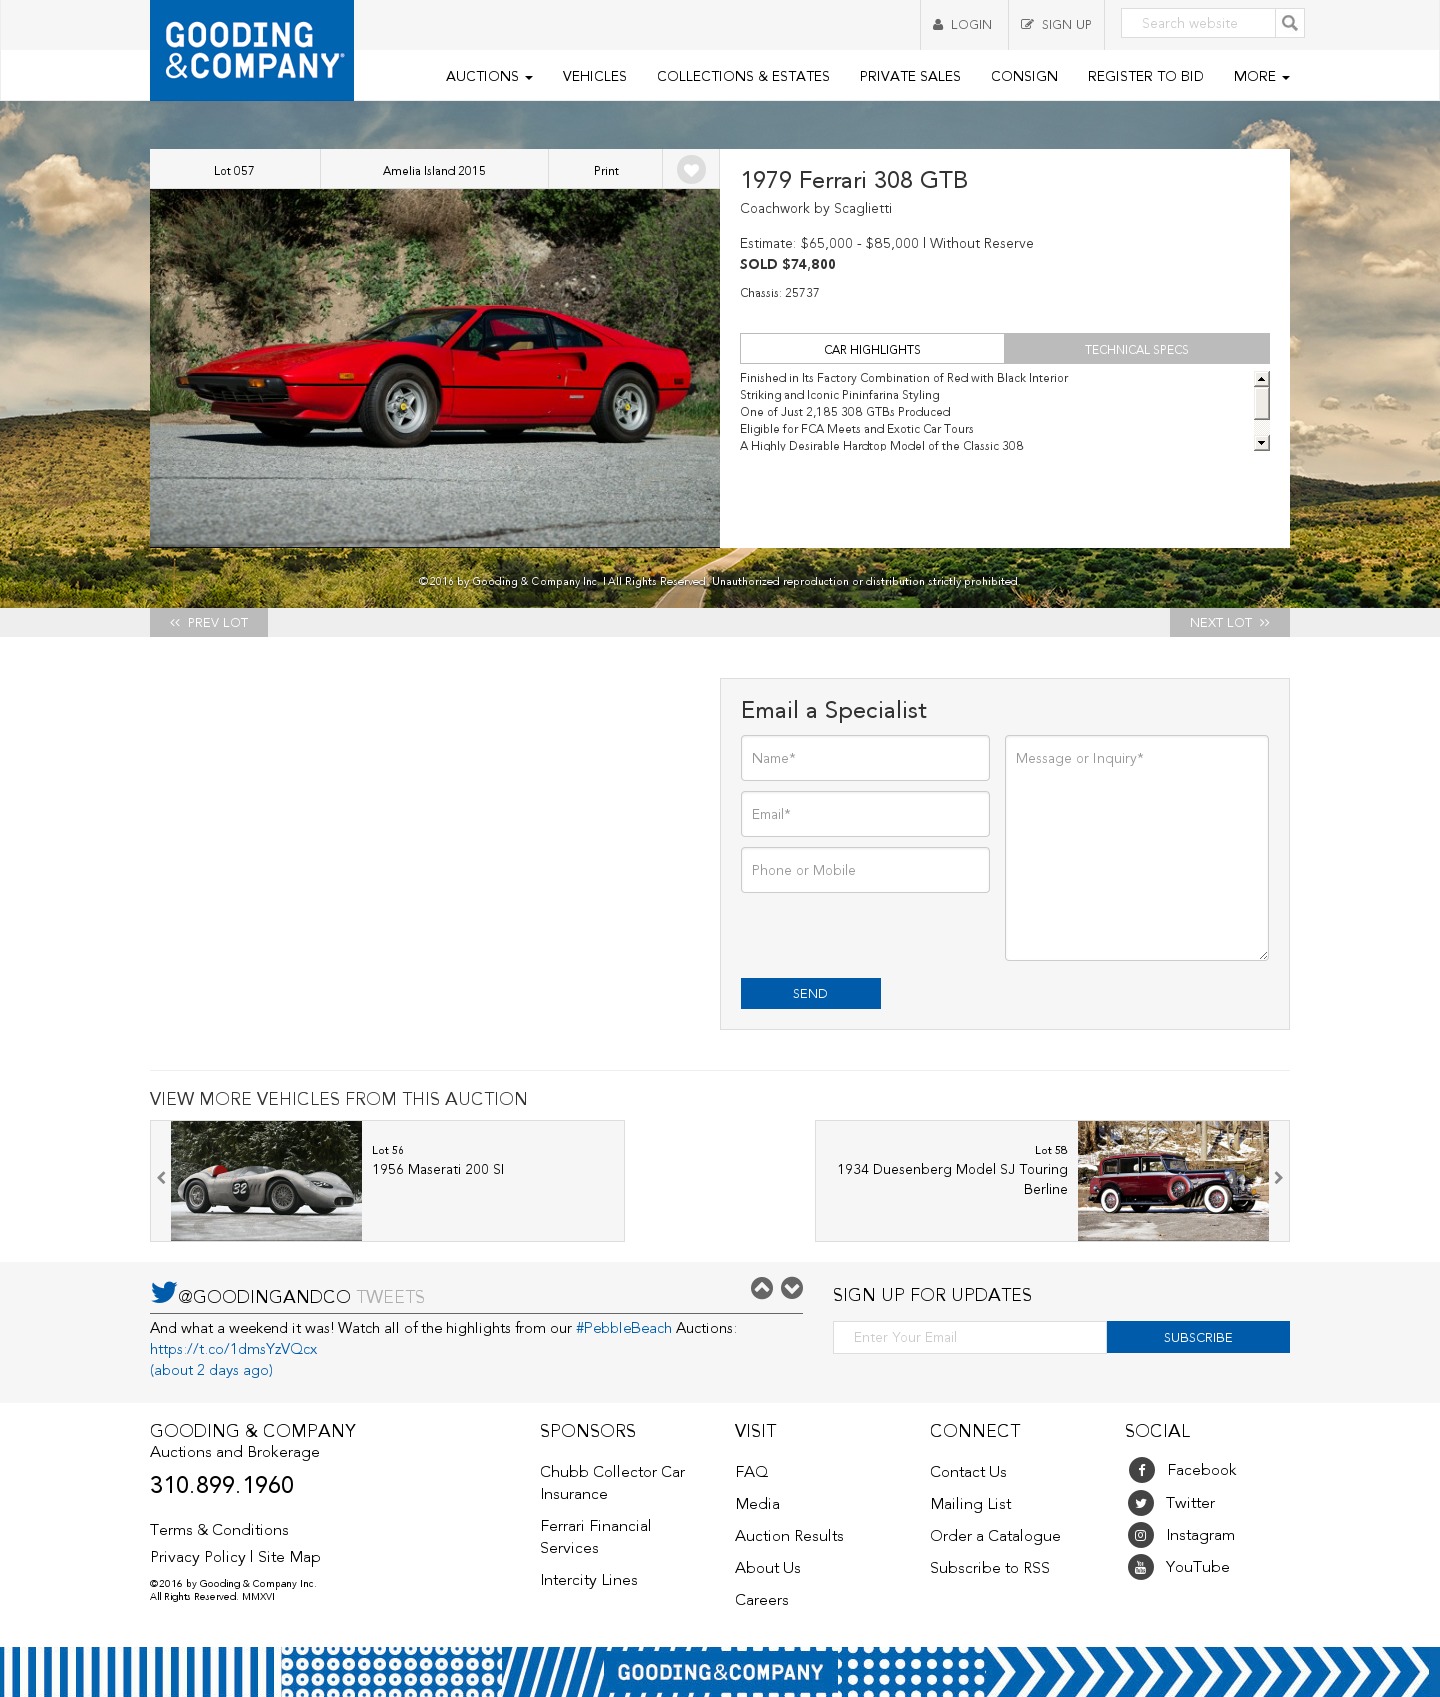Go to the next lot
The width and height of the screenshot is (1440, 1697).
tap(1229, 622)
